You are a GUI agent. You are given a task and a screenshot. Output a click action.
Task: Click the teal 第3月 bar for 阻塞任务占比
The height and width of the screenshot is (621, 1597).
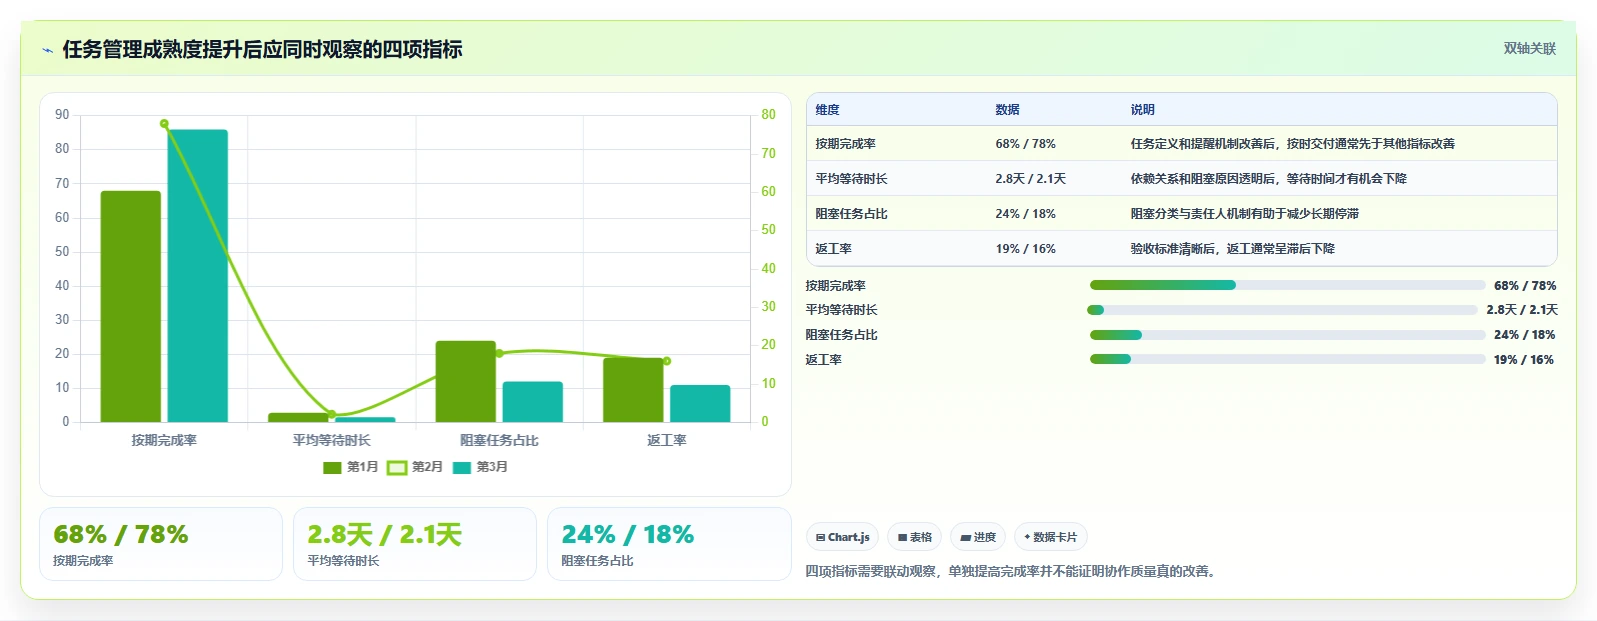coord(532,402)
